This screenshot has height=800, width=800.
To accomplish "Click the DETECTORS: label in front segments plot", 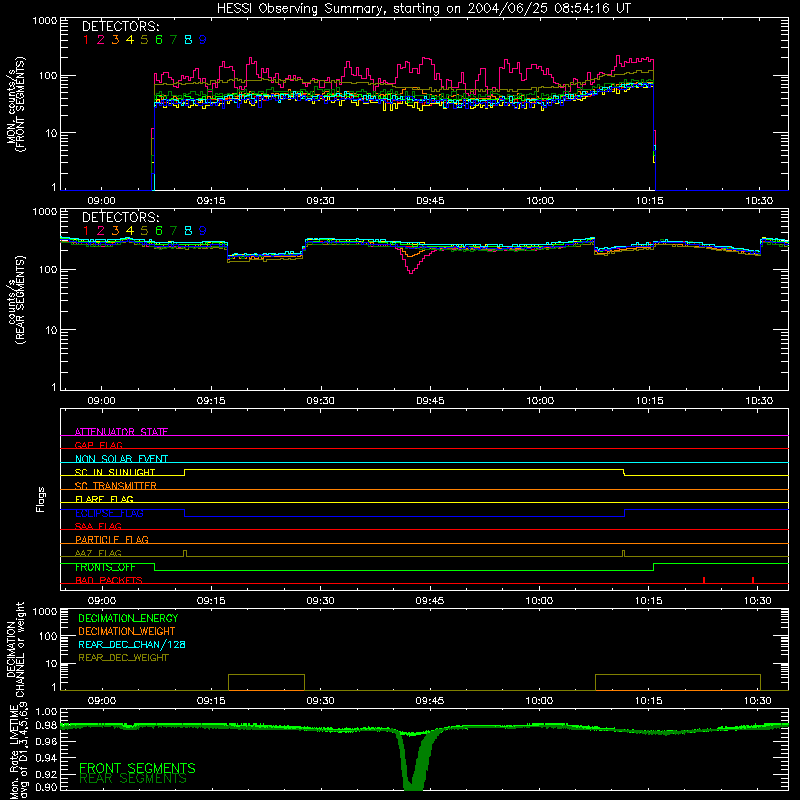I will [x=120, y=27].
